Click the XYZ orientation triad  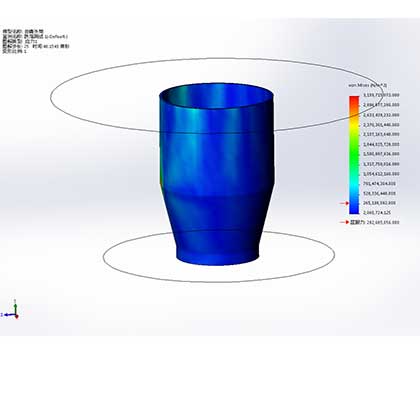10,310
